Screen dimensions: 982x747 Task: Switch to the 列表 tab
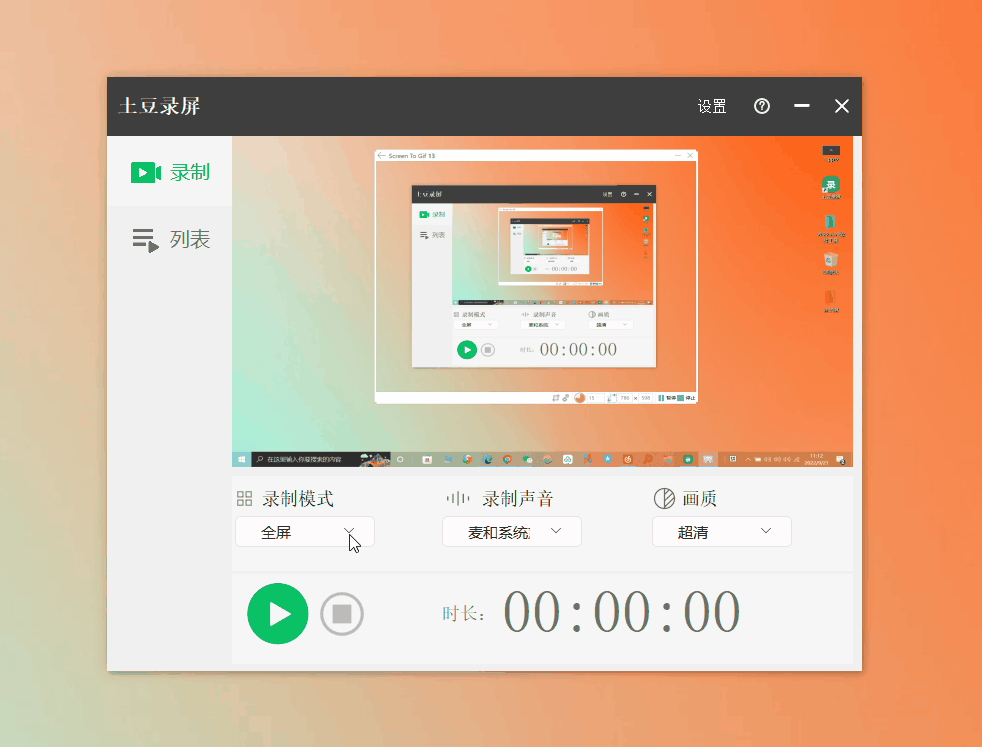click(170, 239)
